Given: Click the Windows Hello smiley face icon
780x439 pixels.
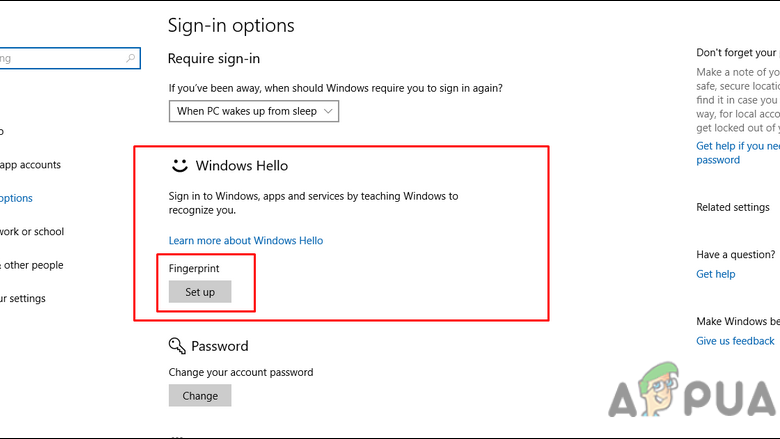Looking at the screenshot, I should tap(179, 165).
